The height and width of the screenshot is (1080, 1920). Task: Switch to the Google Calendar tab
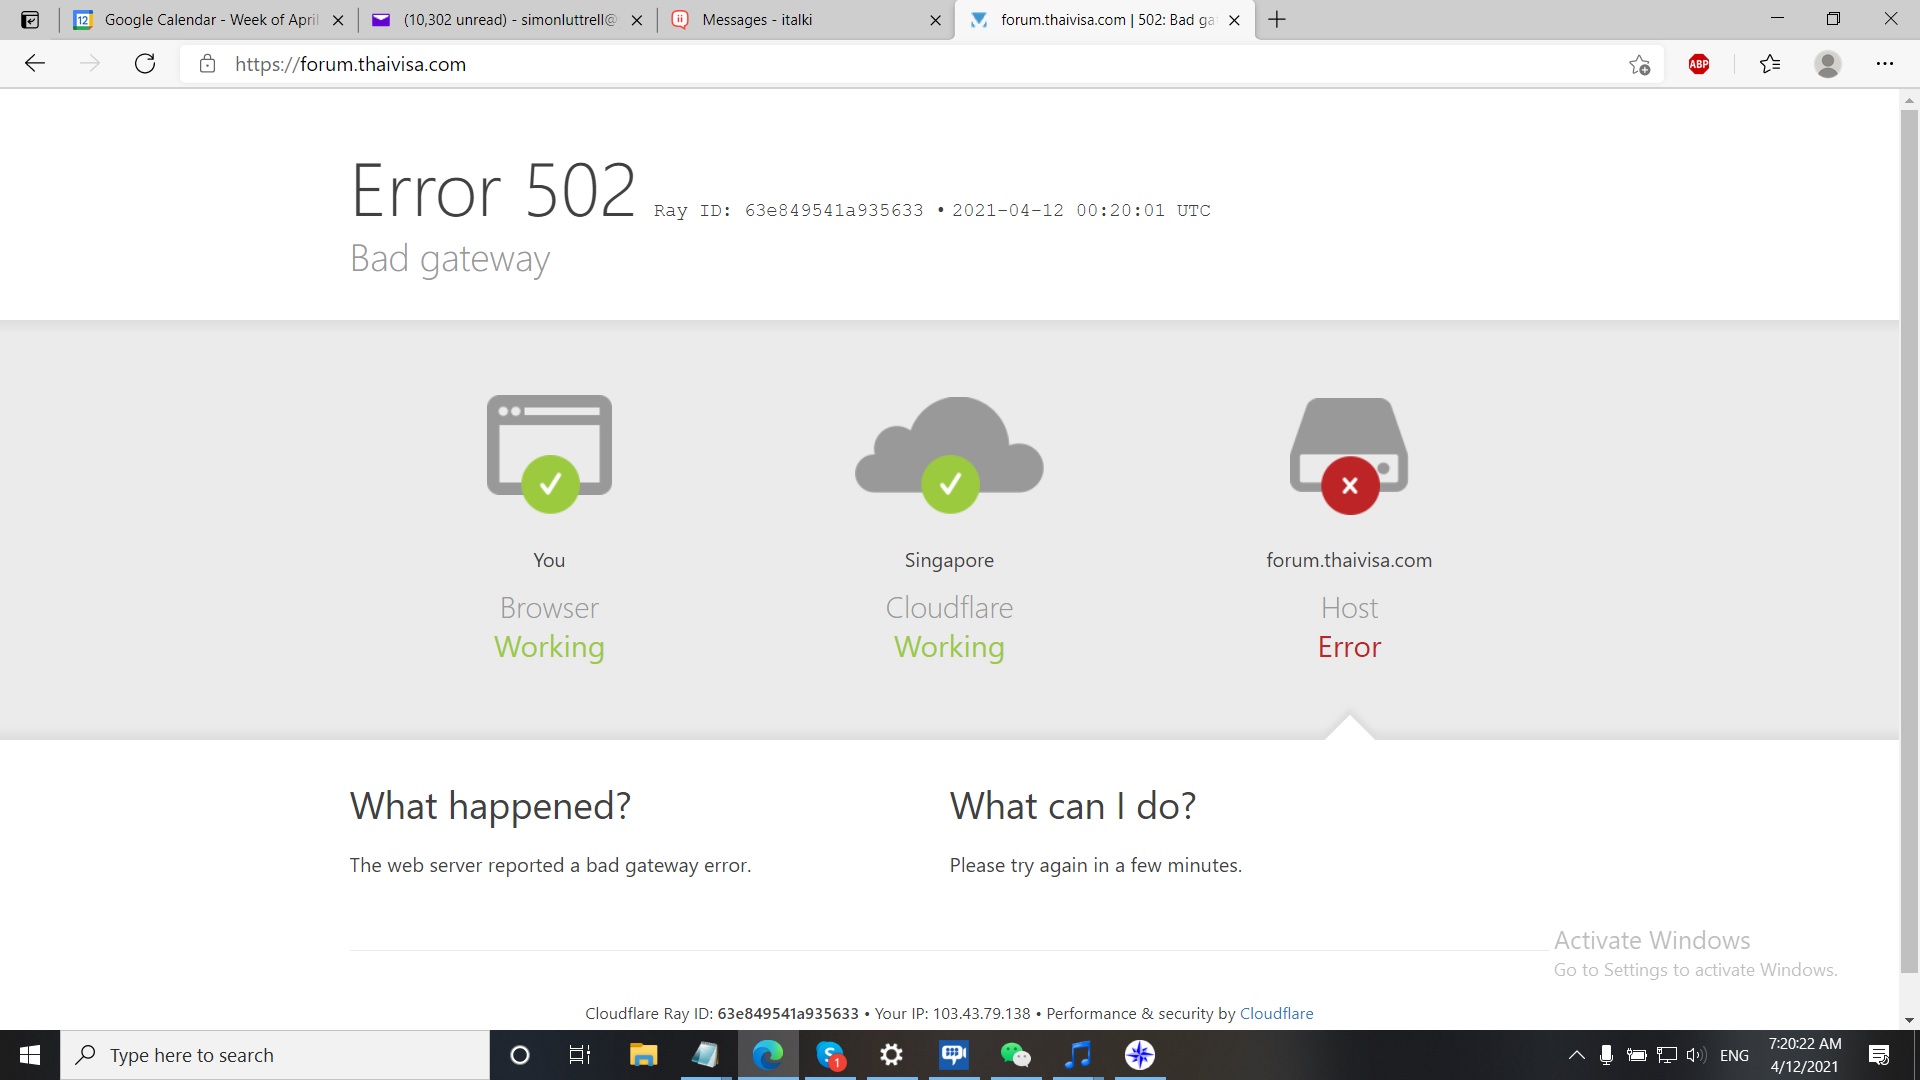(210, 19)
